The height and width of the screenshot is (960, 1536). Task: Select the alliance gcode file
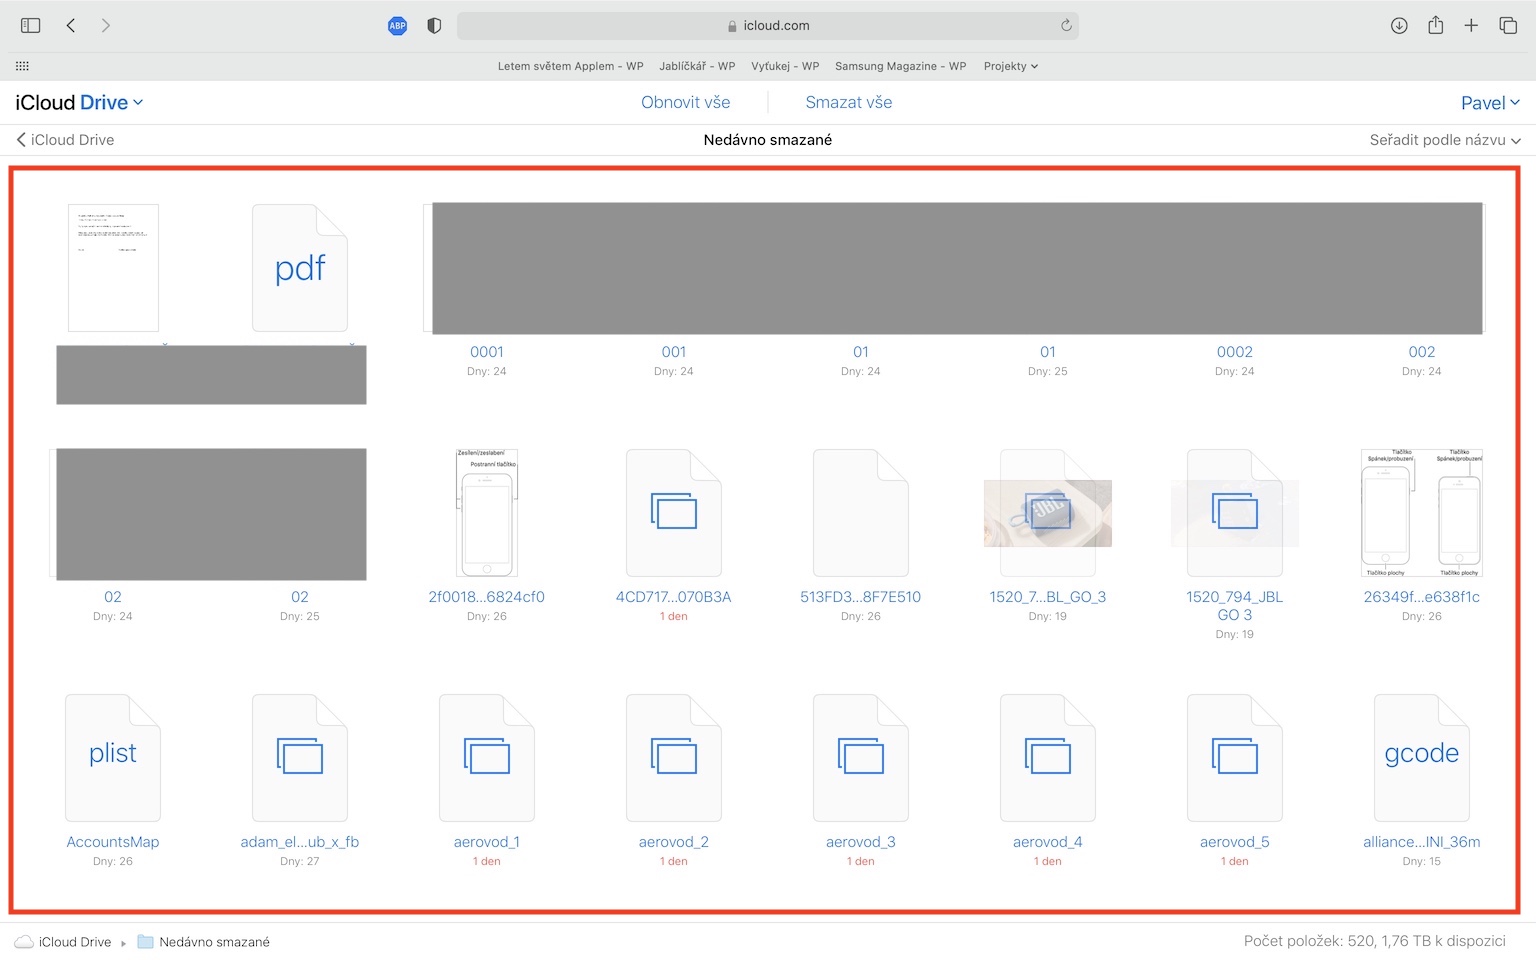point(1421,758)
